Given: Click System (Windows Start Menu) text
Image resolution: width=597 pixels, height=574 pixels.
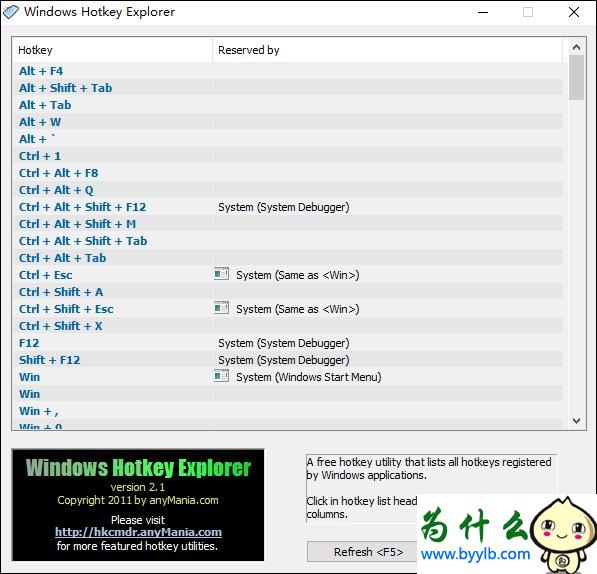Looking at the screenshot, I should tap(308, 377).
